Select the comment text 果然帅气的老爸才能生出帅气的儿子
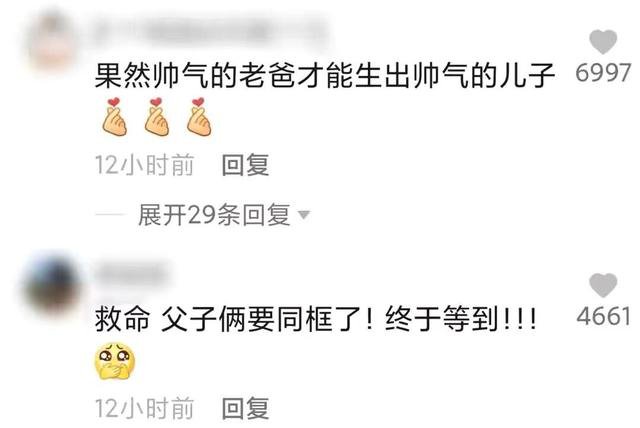The height and width of the screenshot is (428, 640). pyautogui.click(x=325, y=76)
